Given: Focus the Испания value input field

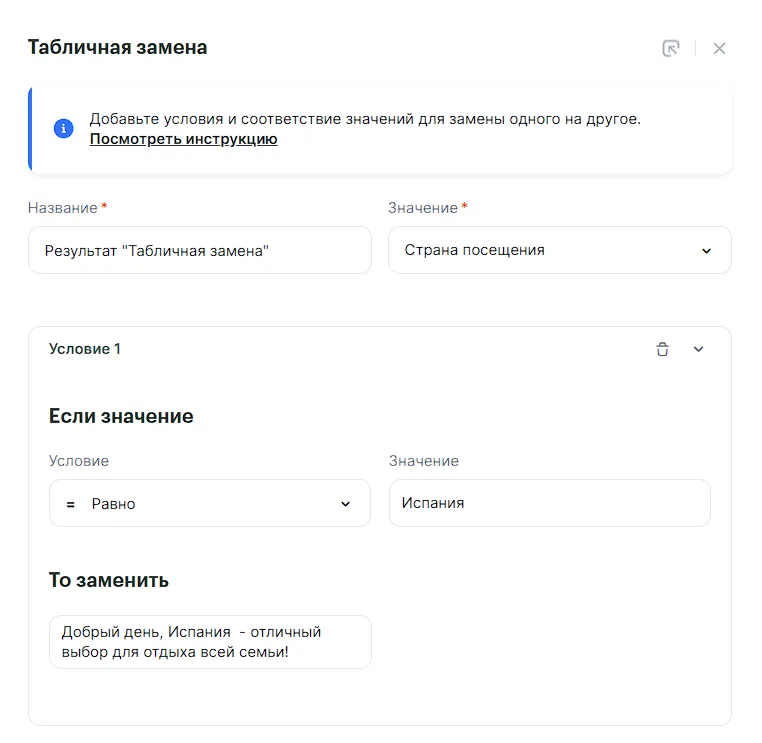Looking at the screenshot, I should pyautogui.click(x=549, y=503).
